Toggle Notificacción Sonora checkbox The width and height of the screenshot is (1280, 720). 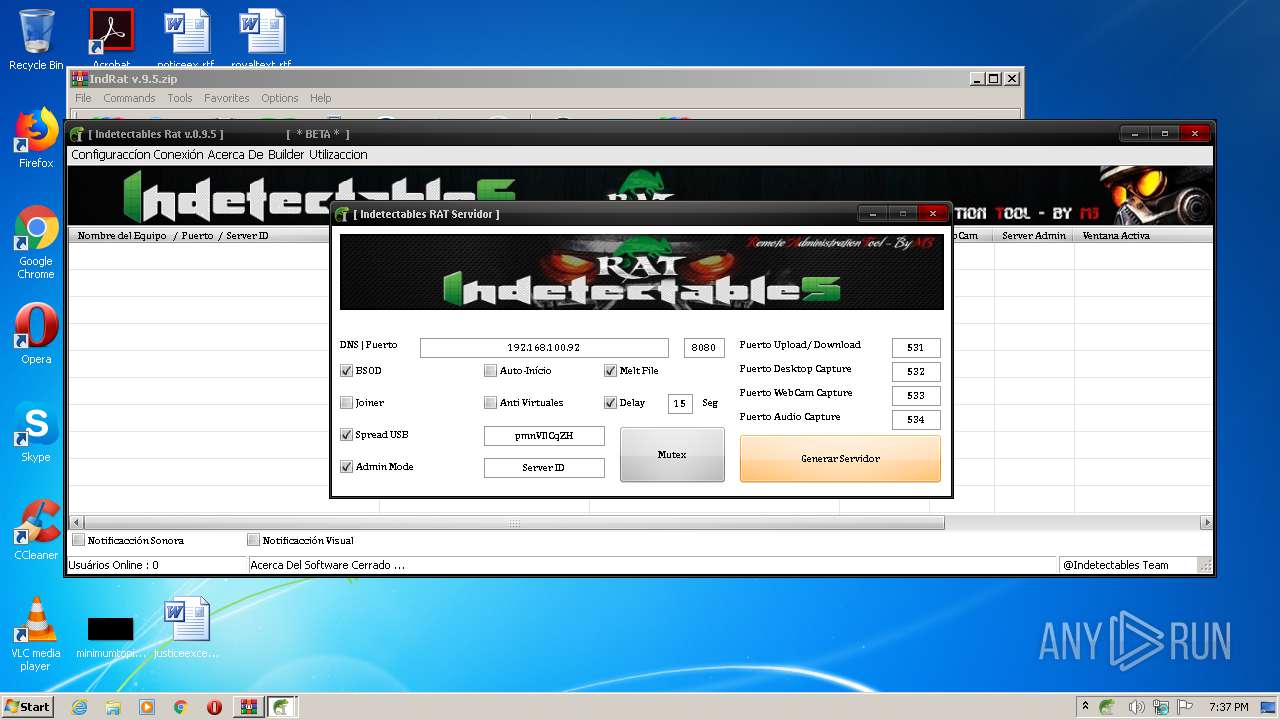tap(78, 540)
